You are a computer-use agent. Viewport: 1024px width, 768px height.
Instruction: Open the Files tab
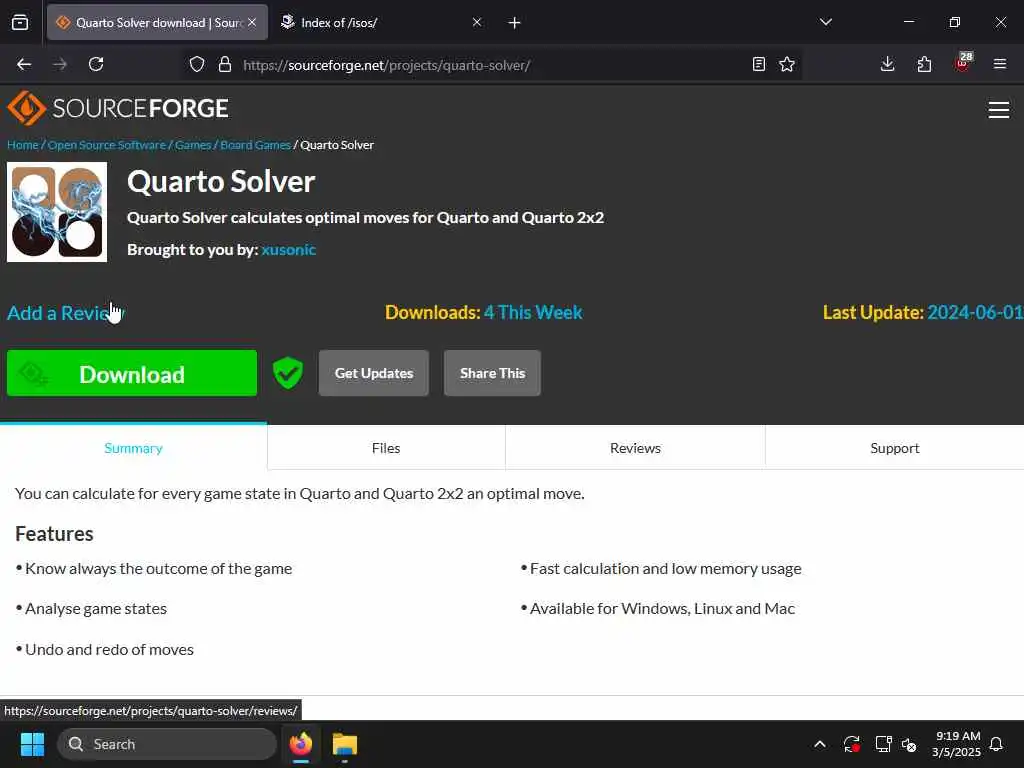coord(386,448)
